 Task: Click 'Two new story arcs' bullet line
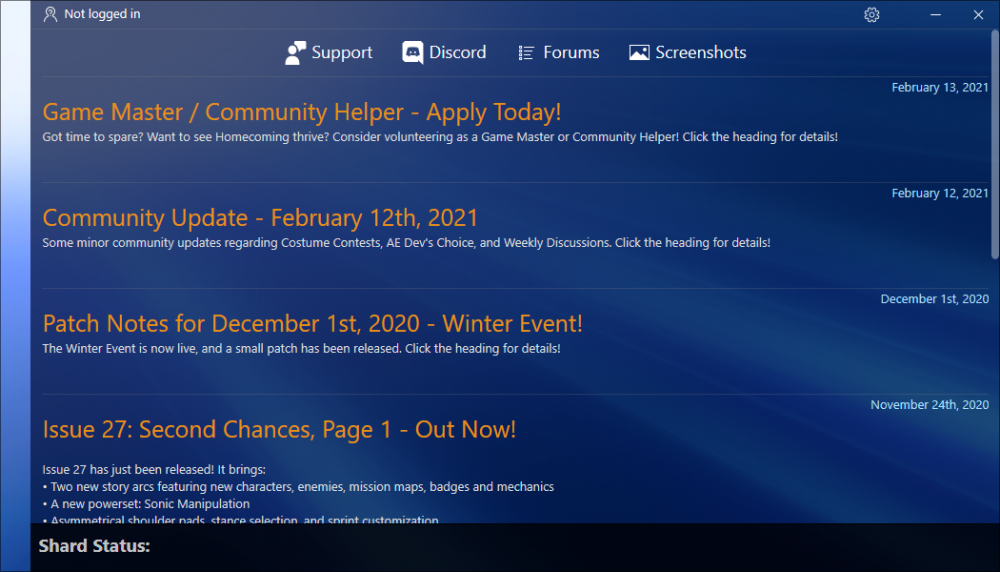pyautogui.click(x=298, y=487)
